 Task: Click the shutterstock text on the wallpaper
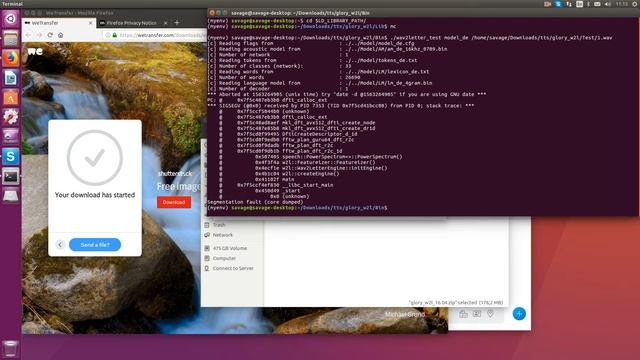click(175, 173)
